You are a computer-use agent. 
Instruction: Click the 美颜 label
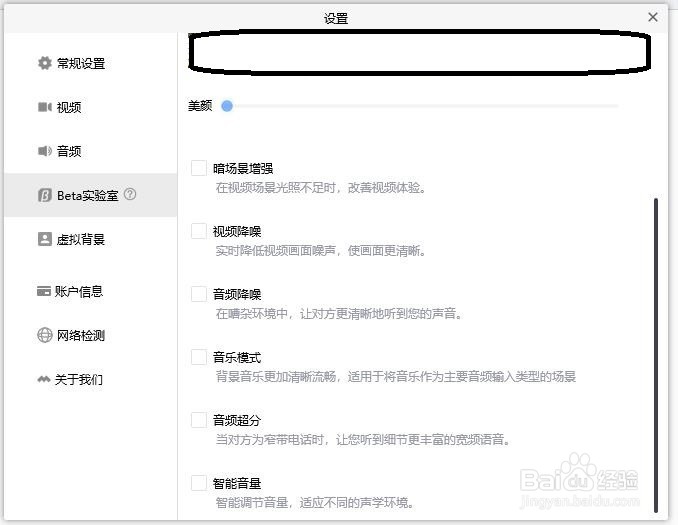[x=200, y=106]
